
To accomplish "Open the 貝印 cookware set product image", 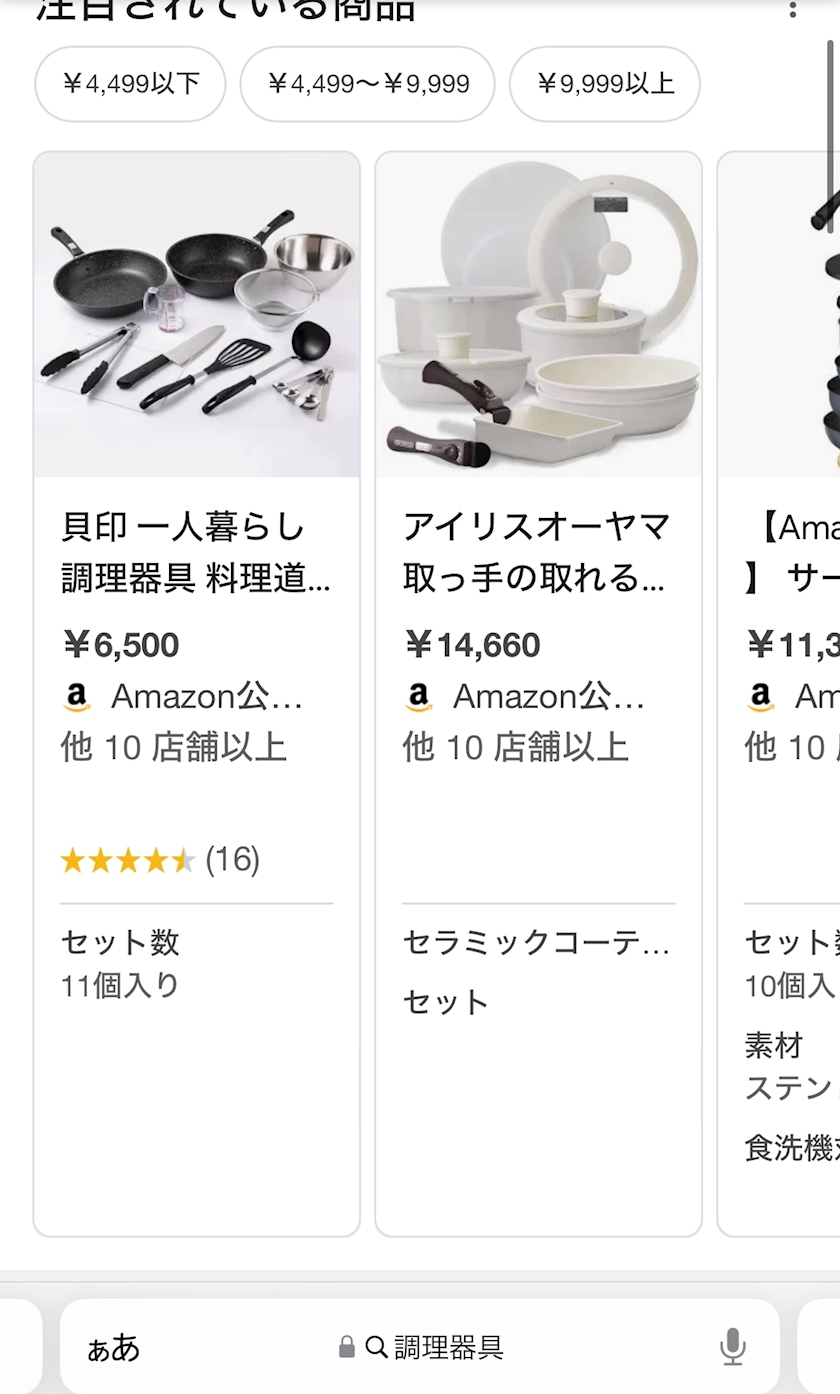I will click(x=197, y=315).
